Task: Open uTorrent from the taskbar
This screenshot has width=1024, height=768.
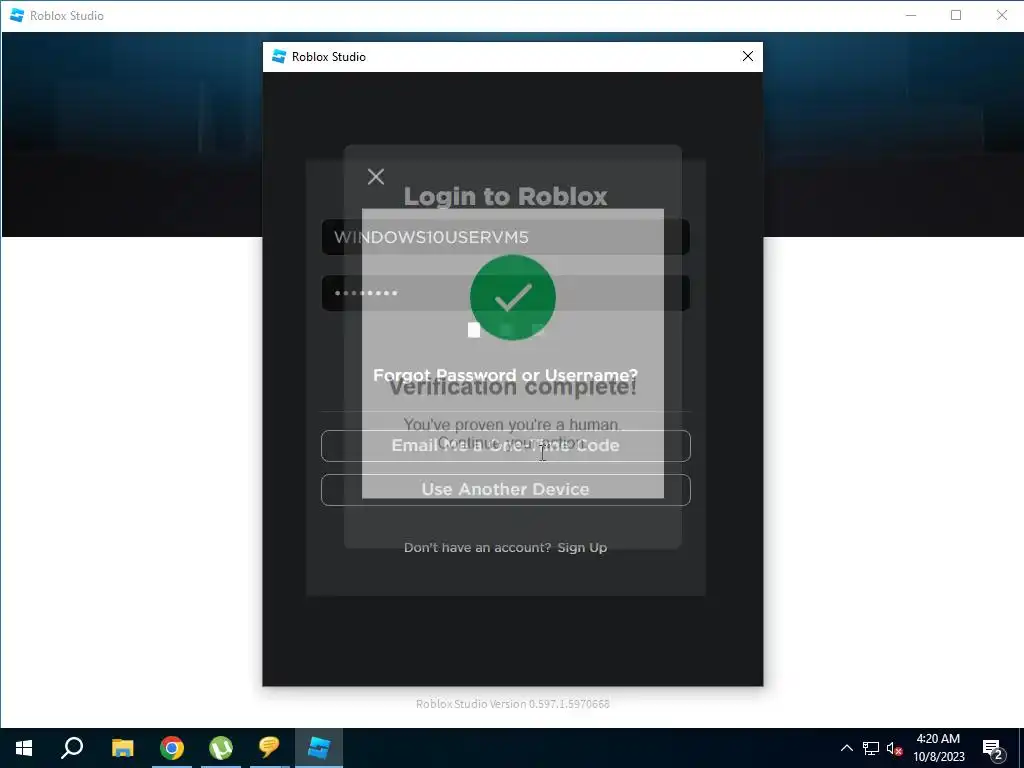Action: pos(221,748)
